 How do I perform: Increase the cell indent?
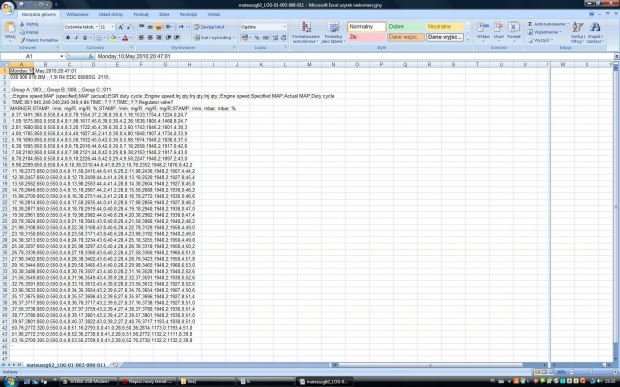pos(177,38)
